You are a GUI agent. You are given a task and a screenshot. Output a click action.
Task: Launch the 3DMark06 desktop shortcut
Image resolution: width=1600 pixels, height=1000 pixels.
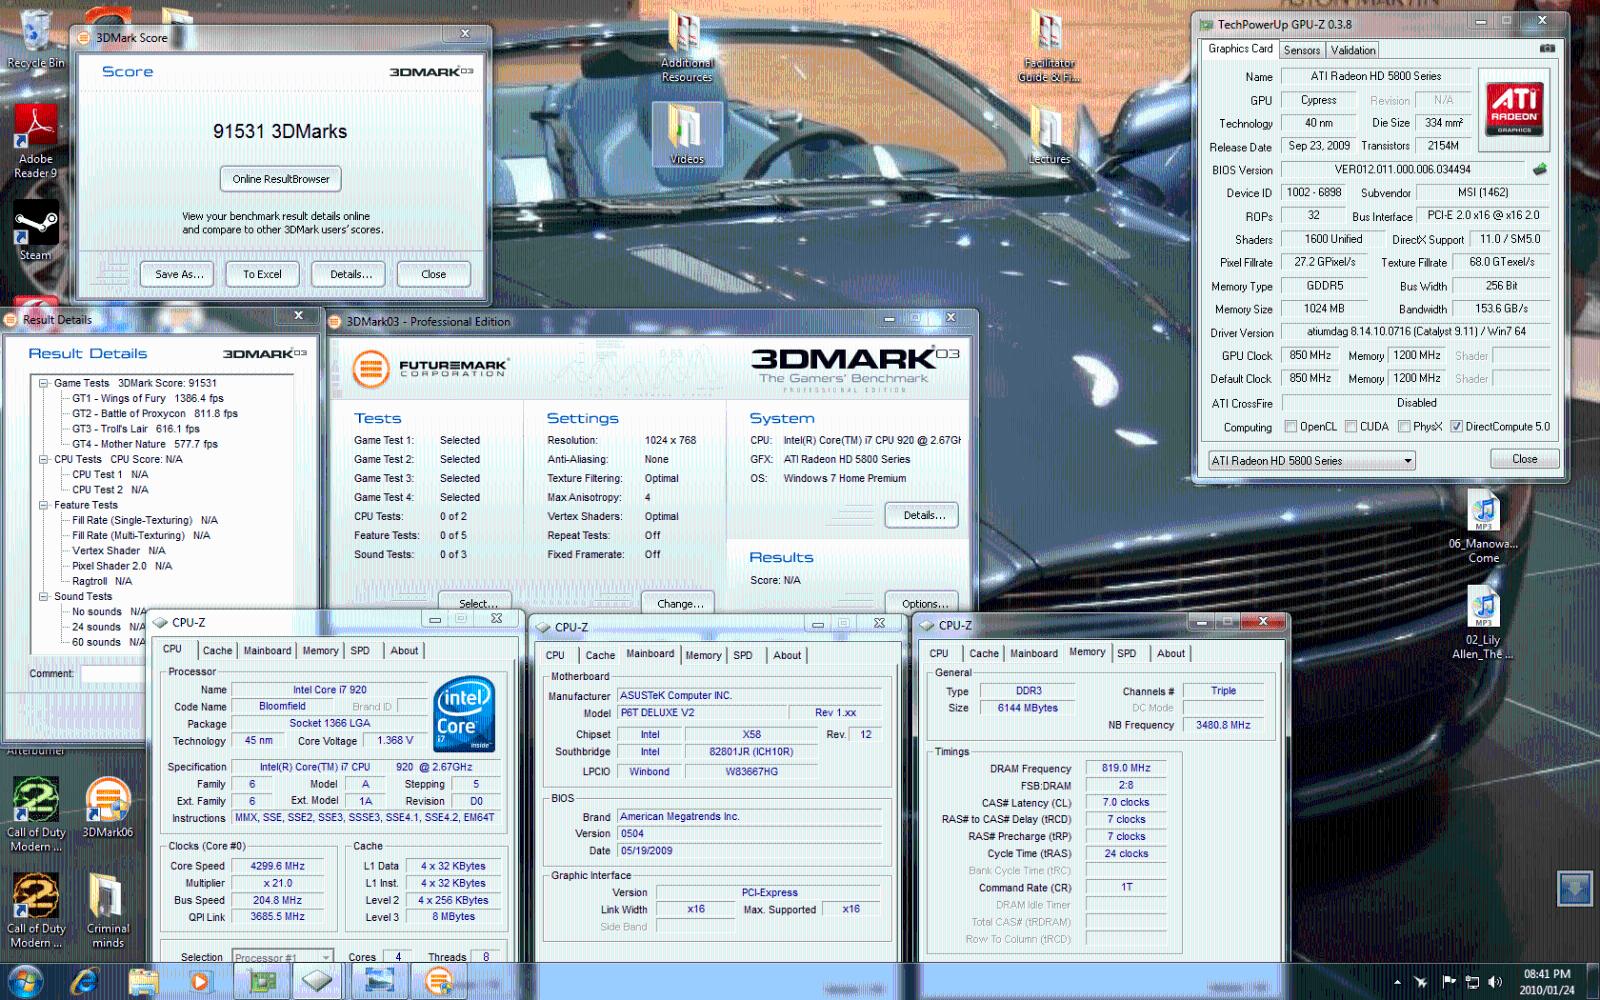click(107, 808)
